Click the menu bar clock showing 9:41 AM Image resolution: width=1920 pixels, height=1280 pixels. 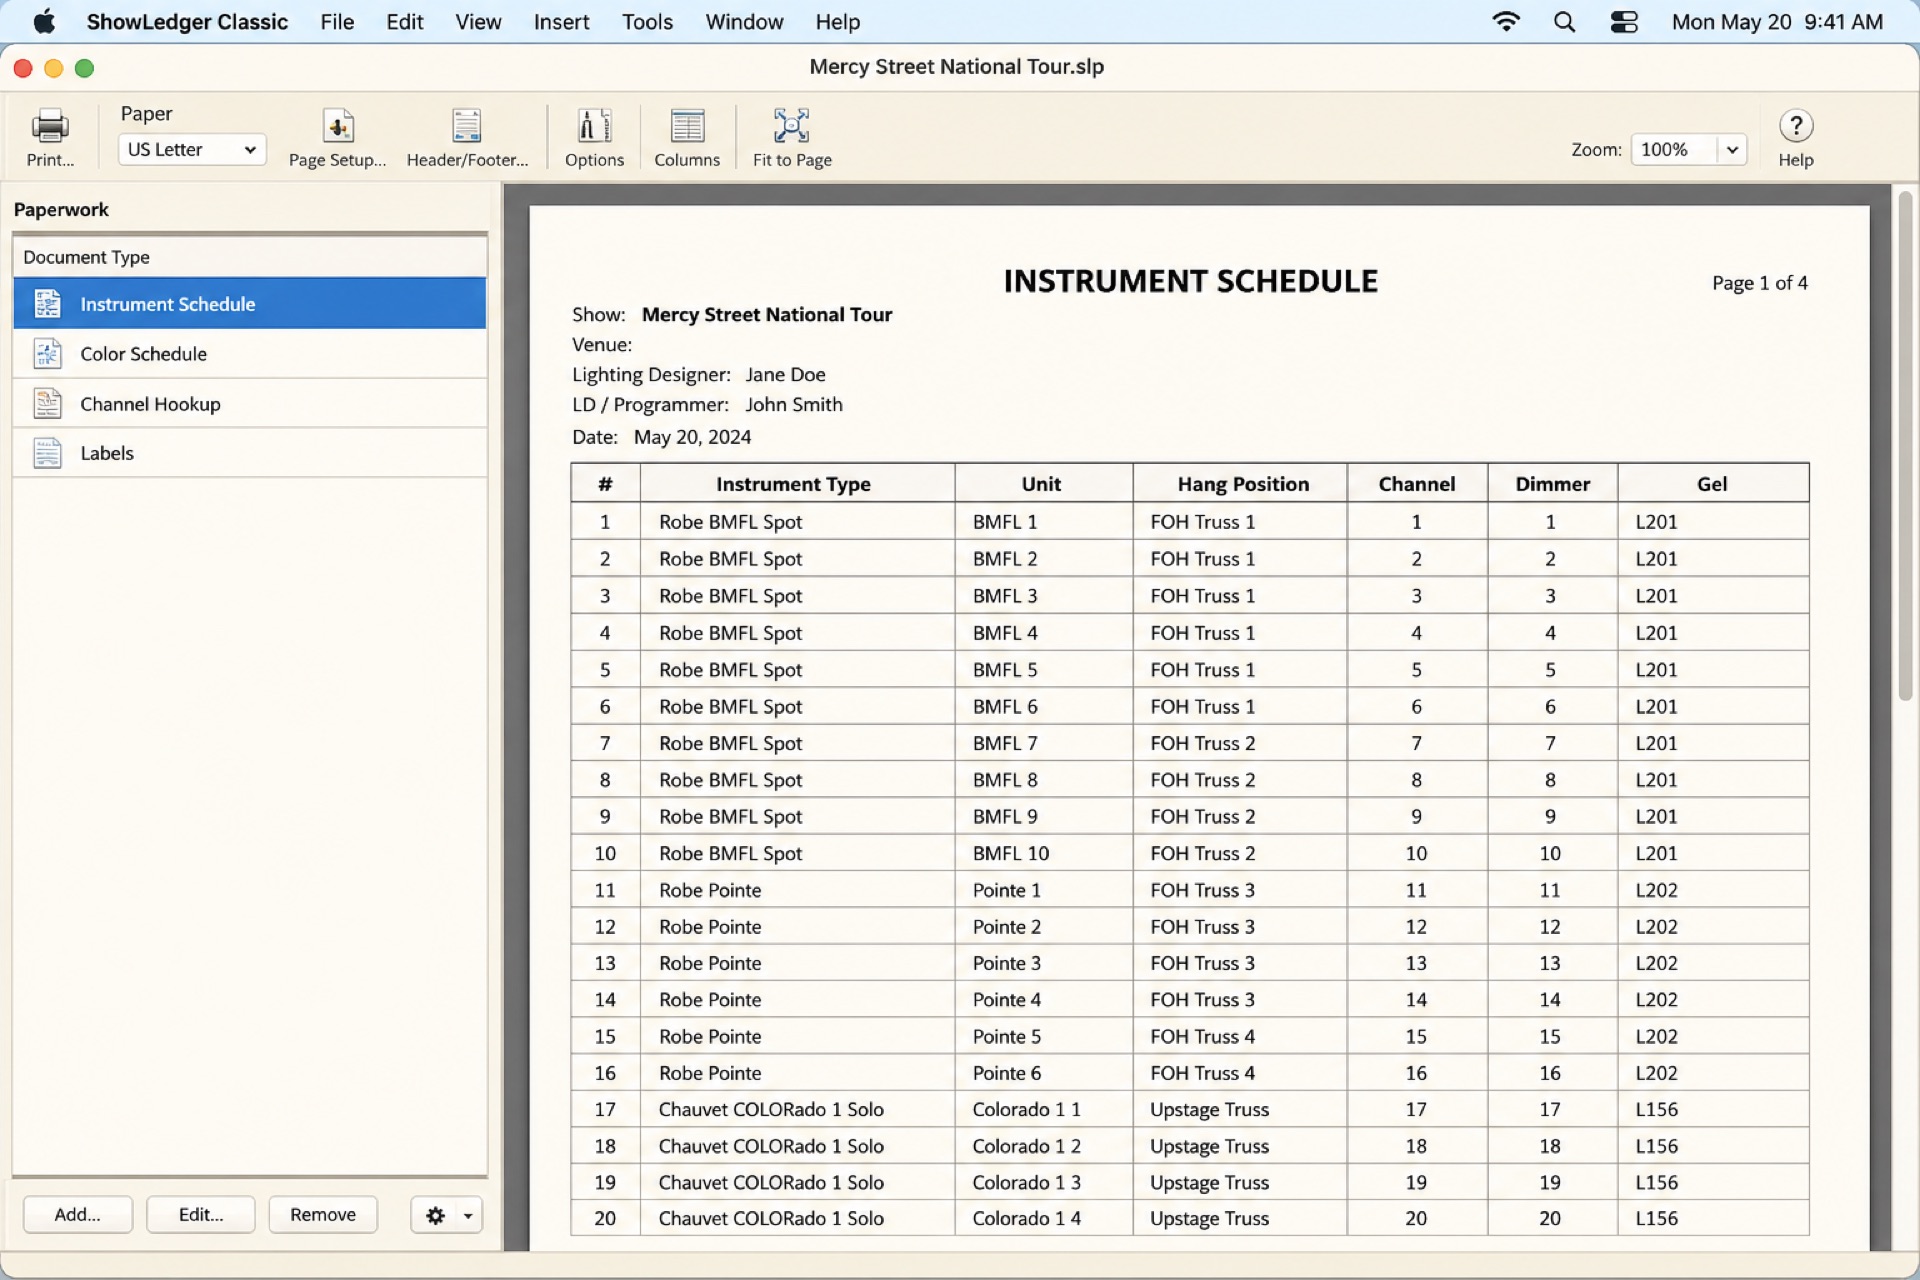coord(1844,22)
